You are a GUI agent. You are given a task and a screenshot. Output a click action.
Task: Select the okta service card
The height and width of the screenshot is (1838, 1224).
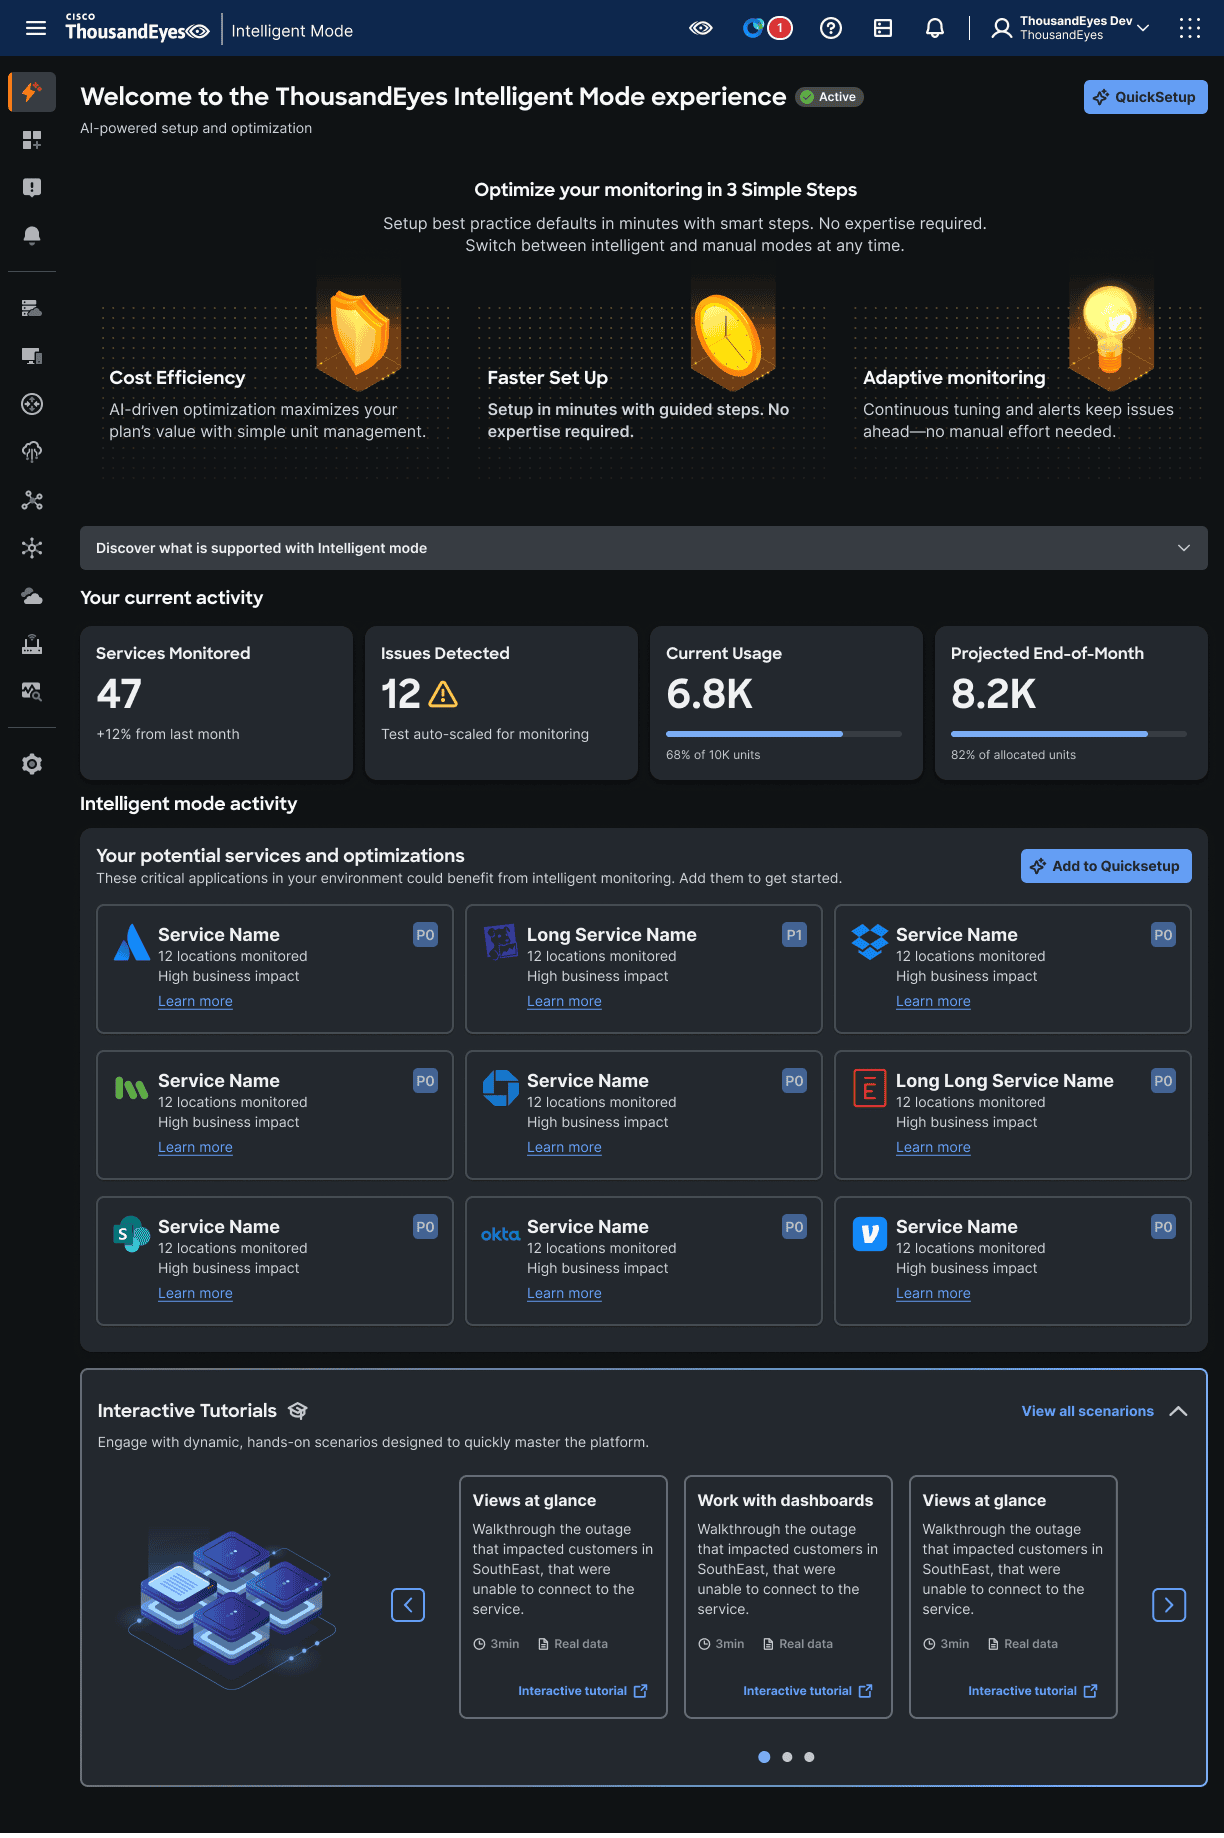click(644, 1261)
